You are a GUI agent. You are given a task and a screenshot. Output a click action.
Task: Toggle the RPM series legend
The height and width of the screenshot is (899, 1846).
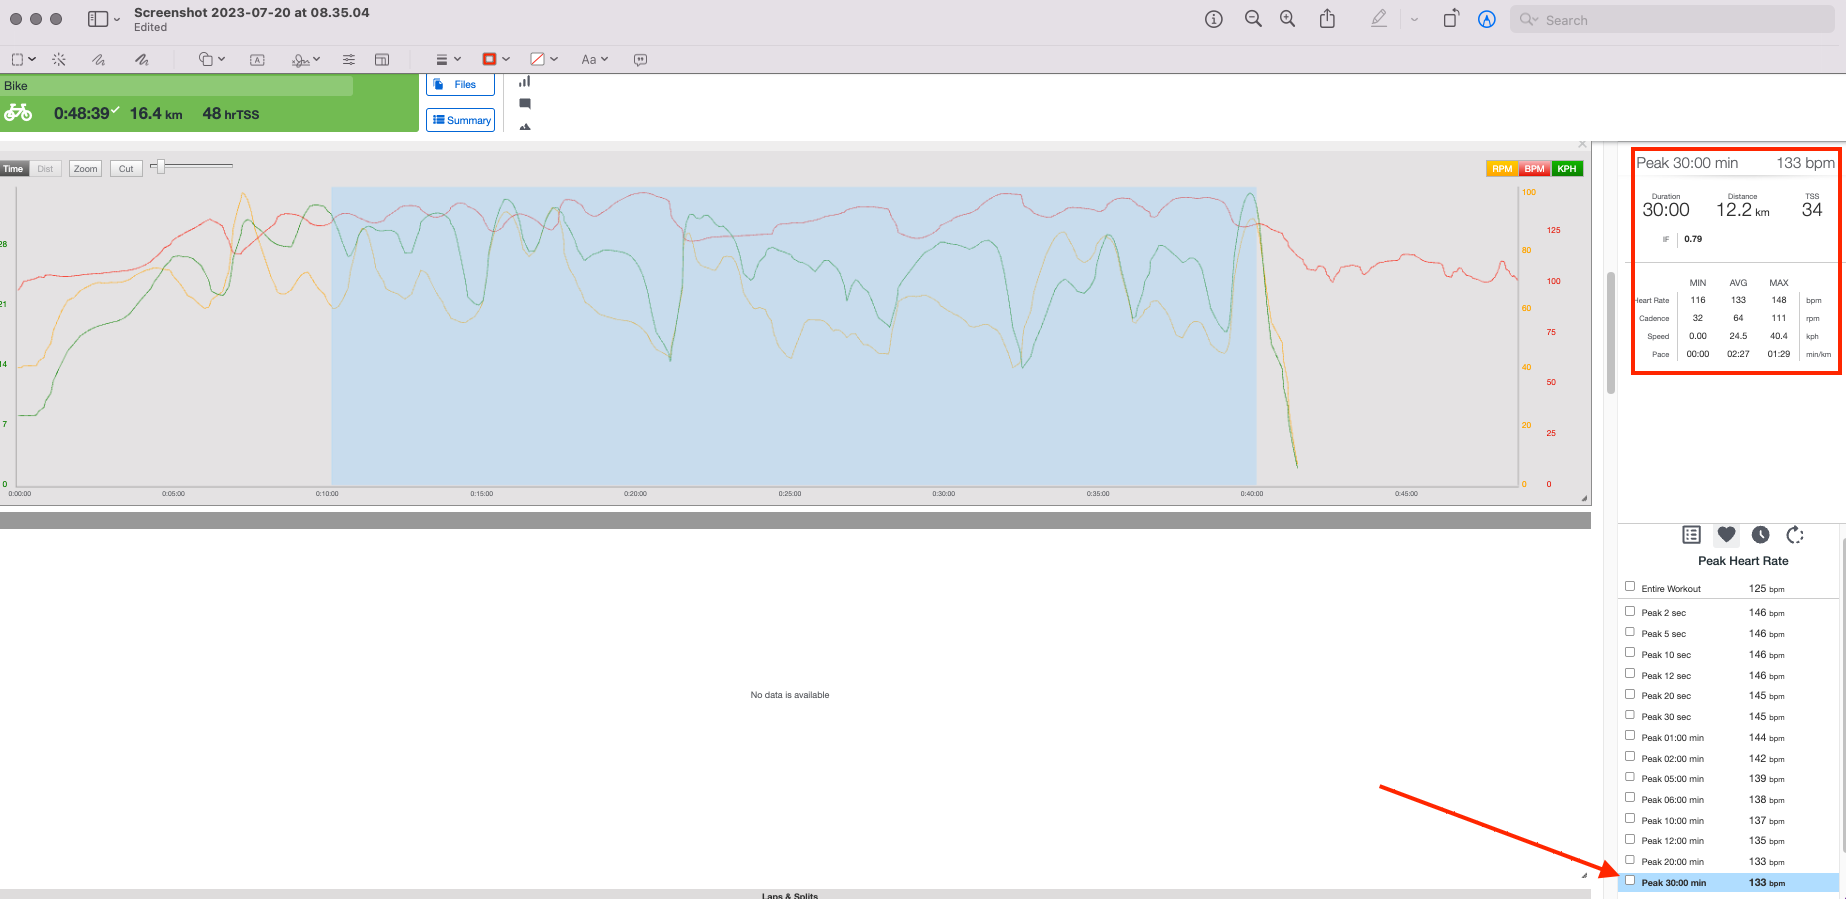click(1502, 169)
